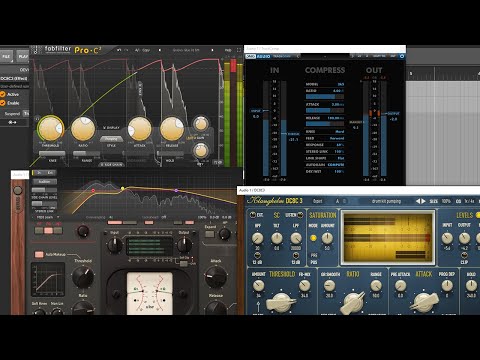This screenshot has width=480, height=360.
Task: Click the output level handle in TrackComp
Action: [393, 114]
